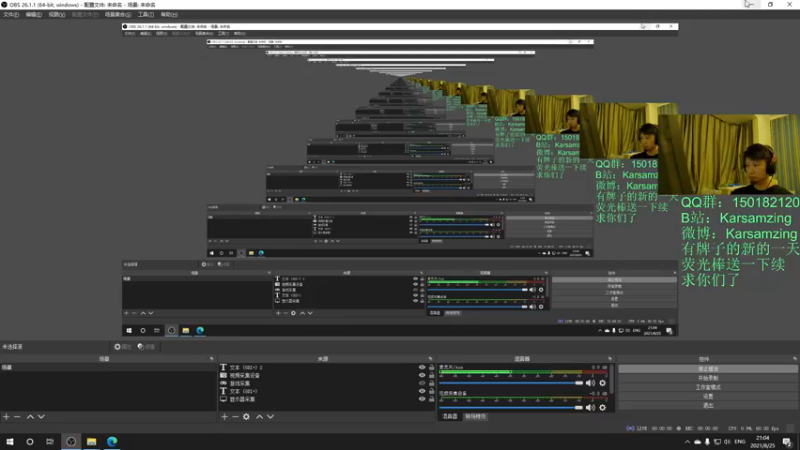This screenshot has height=450, width=800.
Task: Open the Windows Start menu
Action: coord(10,441)
